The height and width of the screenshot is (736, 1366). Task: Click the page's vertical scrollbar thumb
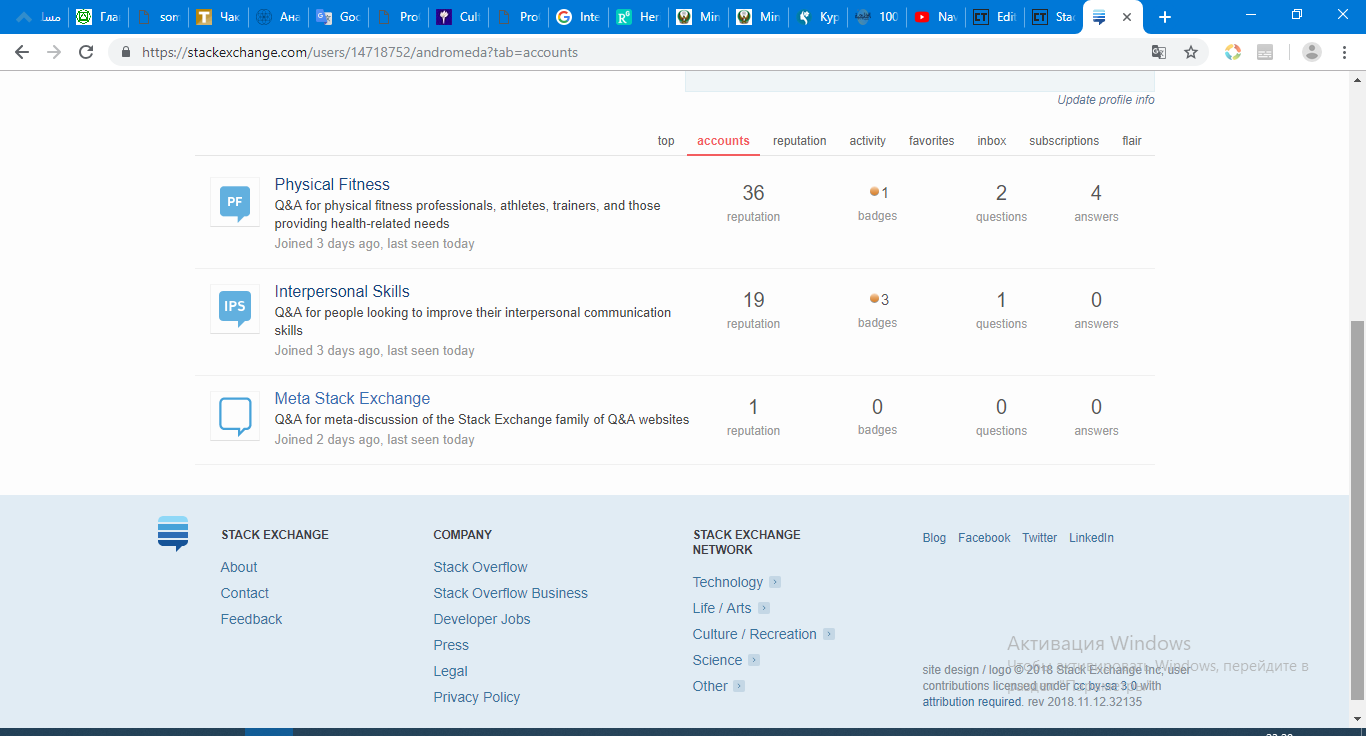tap(1357, 509)
